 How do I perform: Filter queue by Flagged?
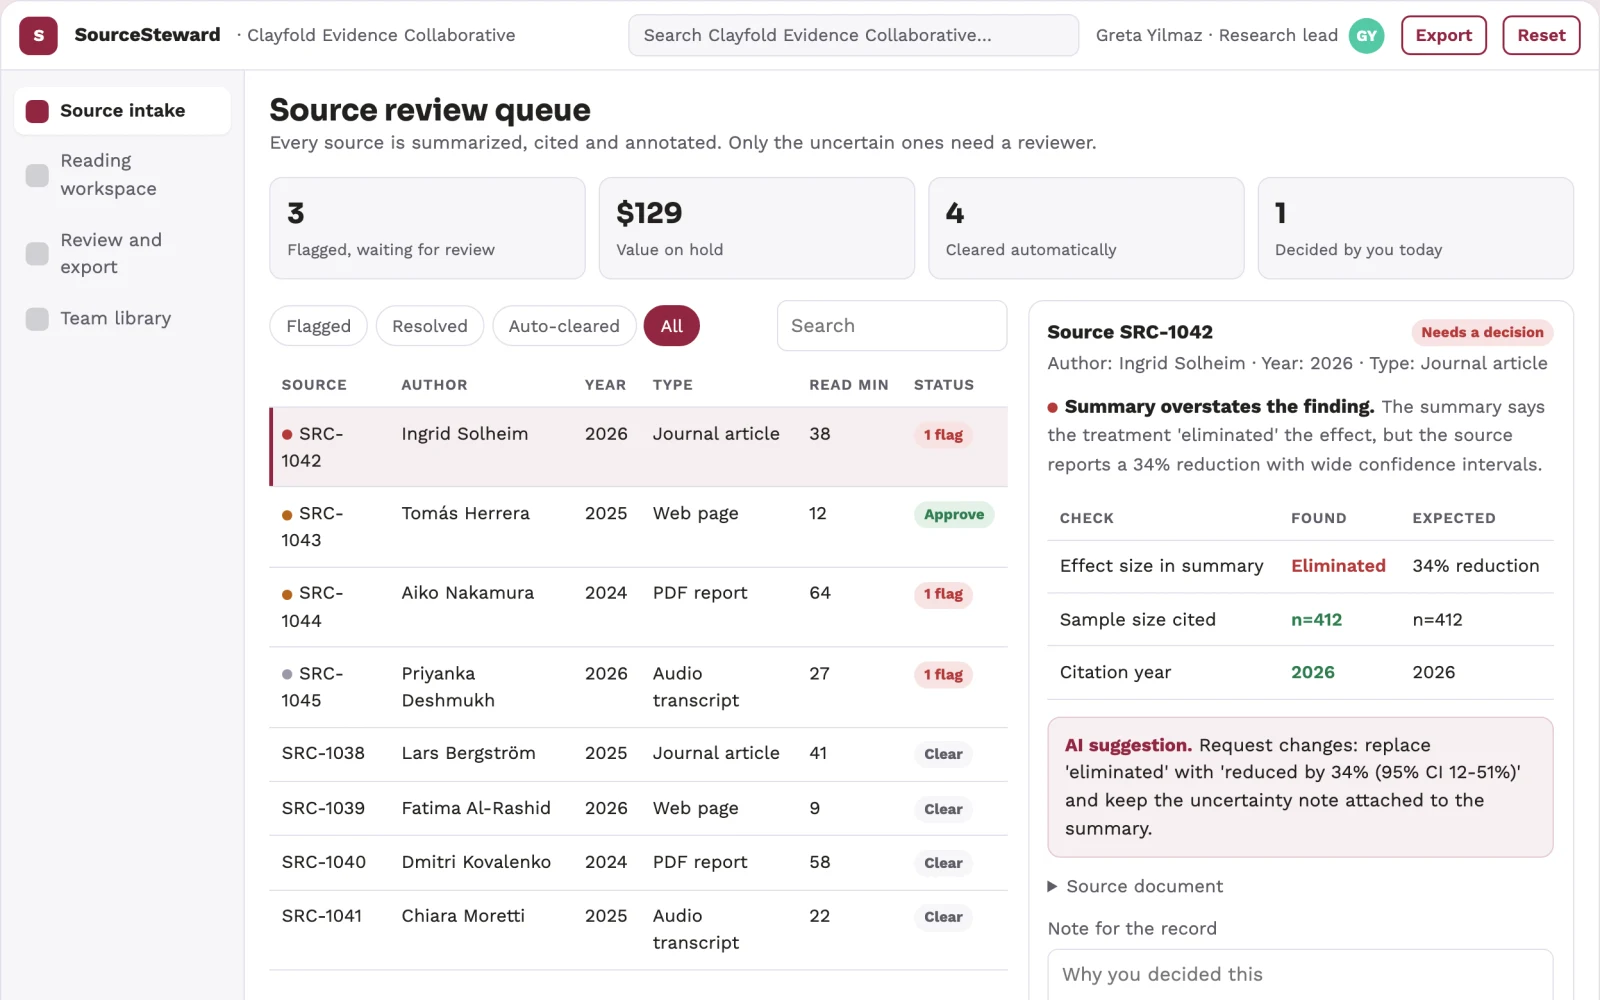pyautogui.click(x=318, y=326)
